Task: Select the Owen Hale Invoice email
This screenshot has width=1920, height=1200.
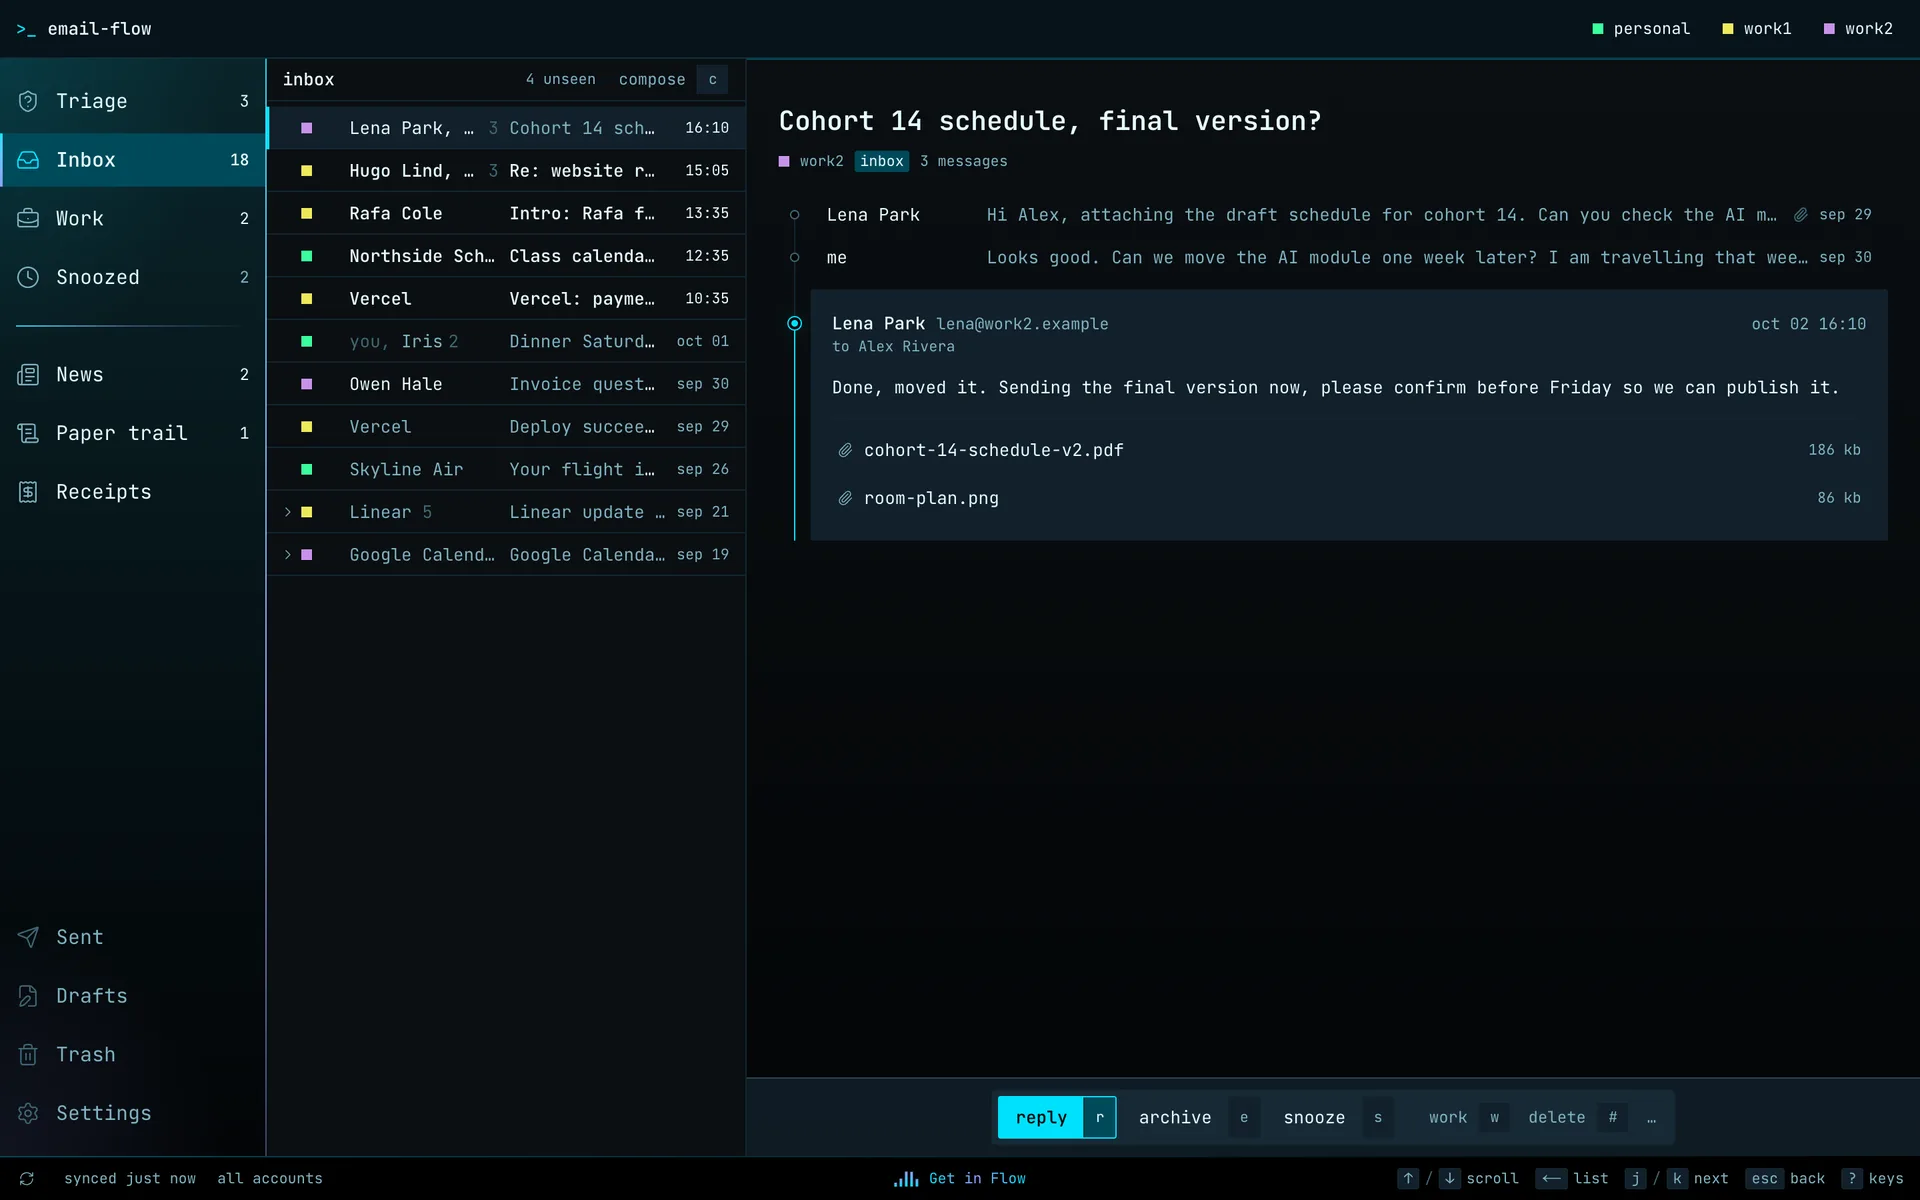Action: pos(506,384)
